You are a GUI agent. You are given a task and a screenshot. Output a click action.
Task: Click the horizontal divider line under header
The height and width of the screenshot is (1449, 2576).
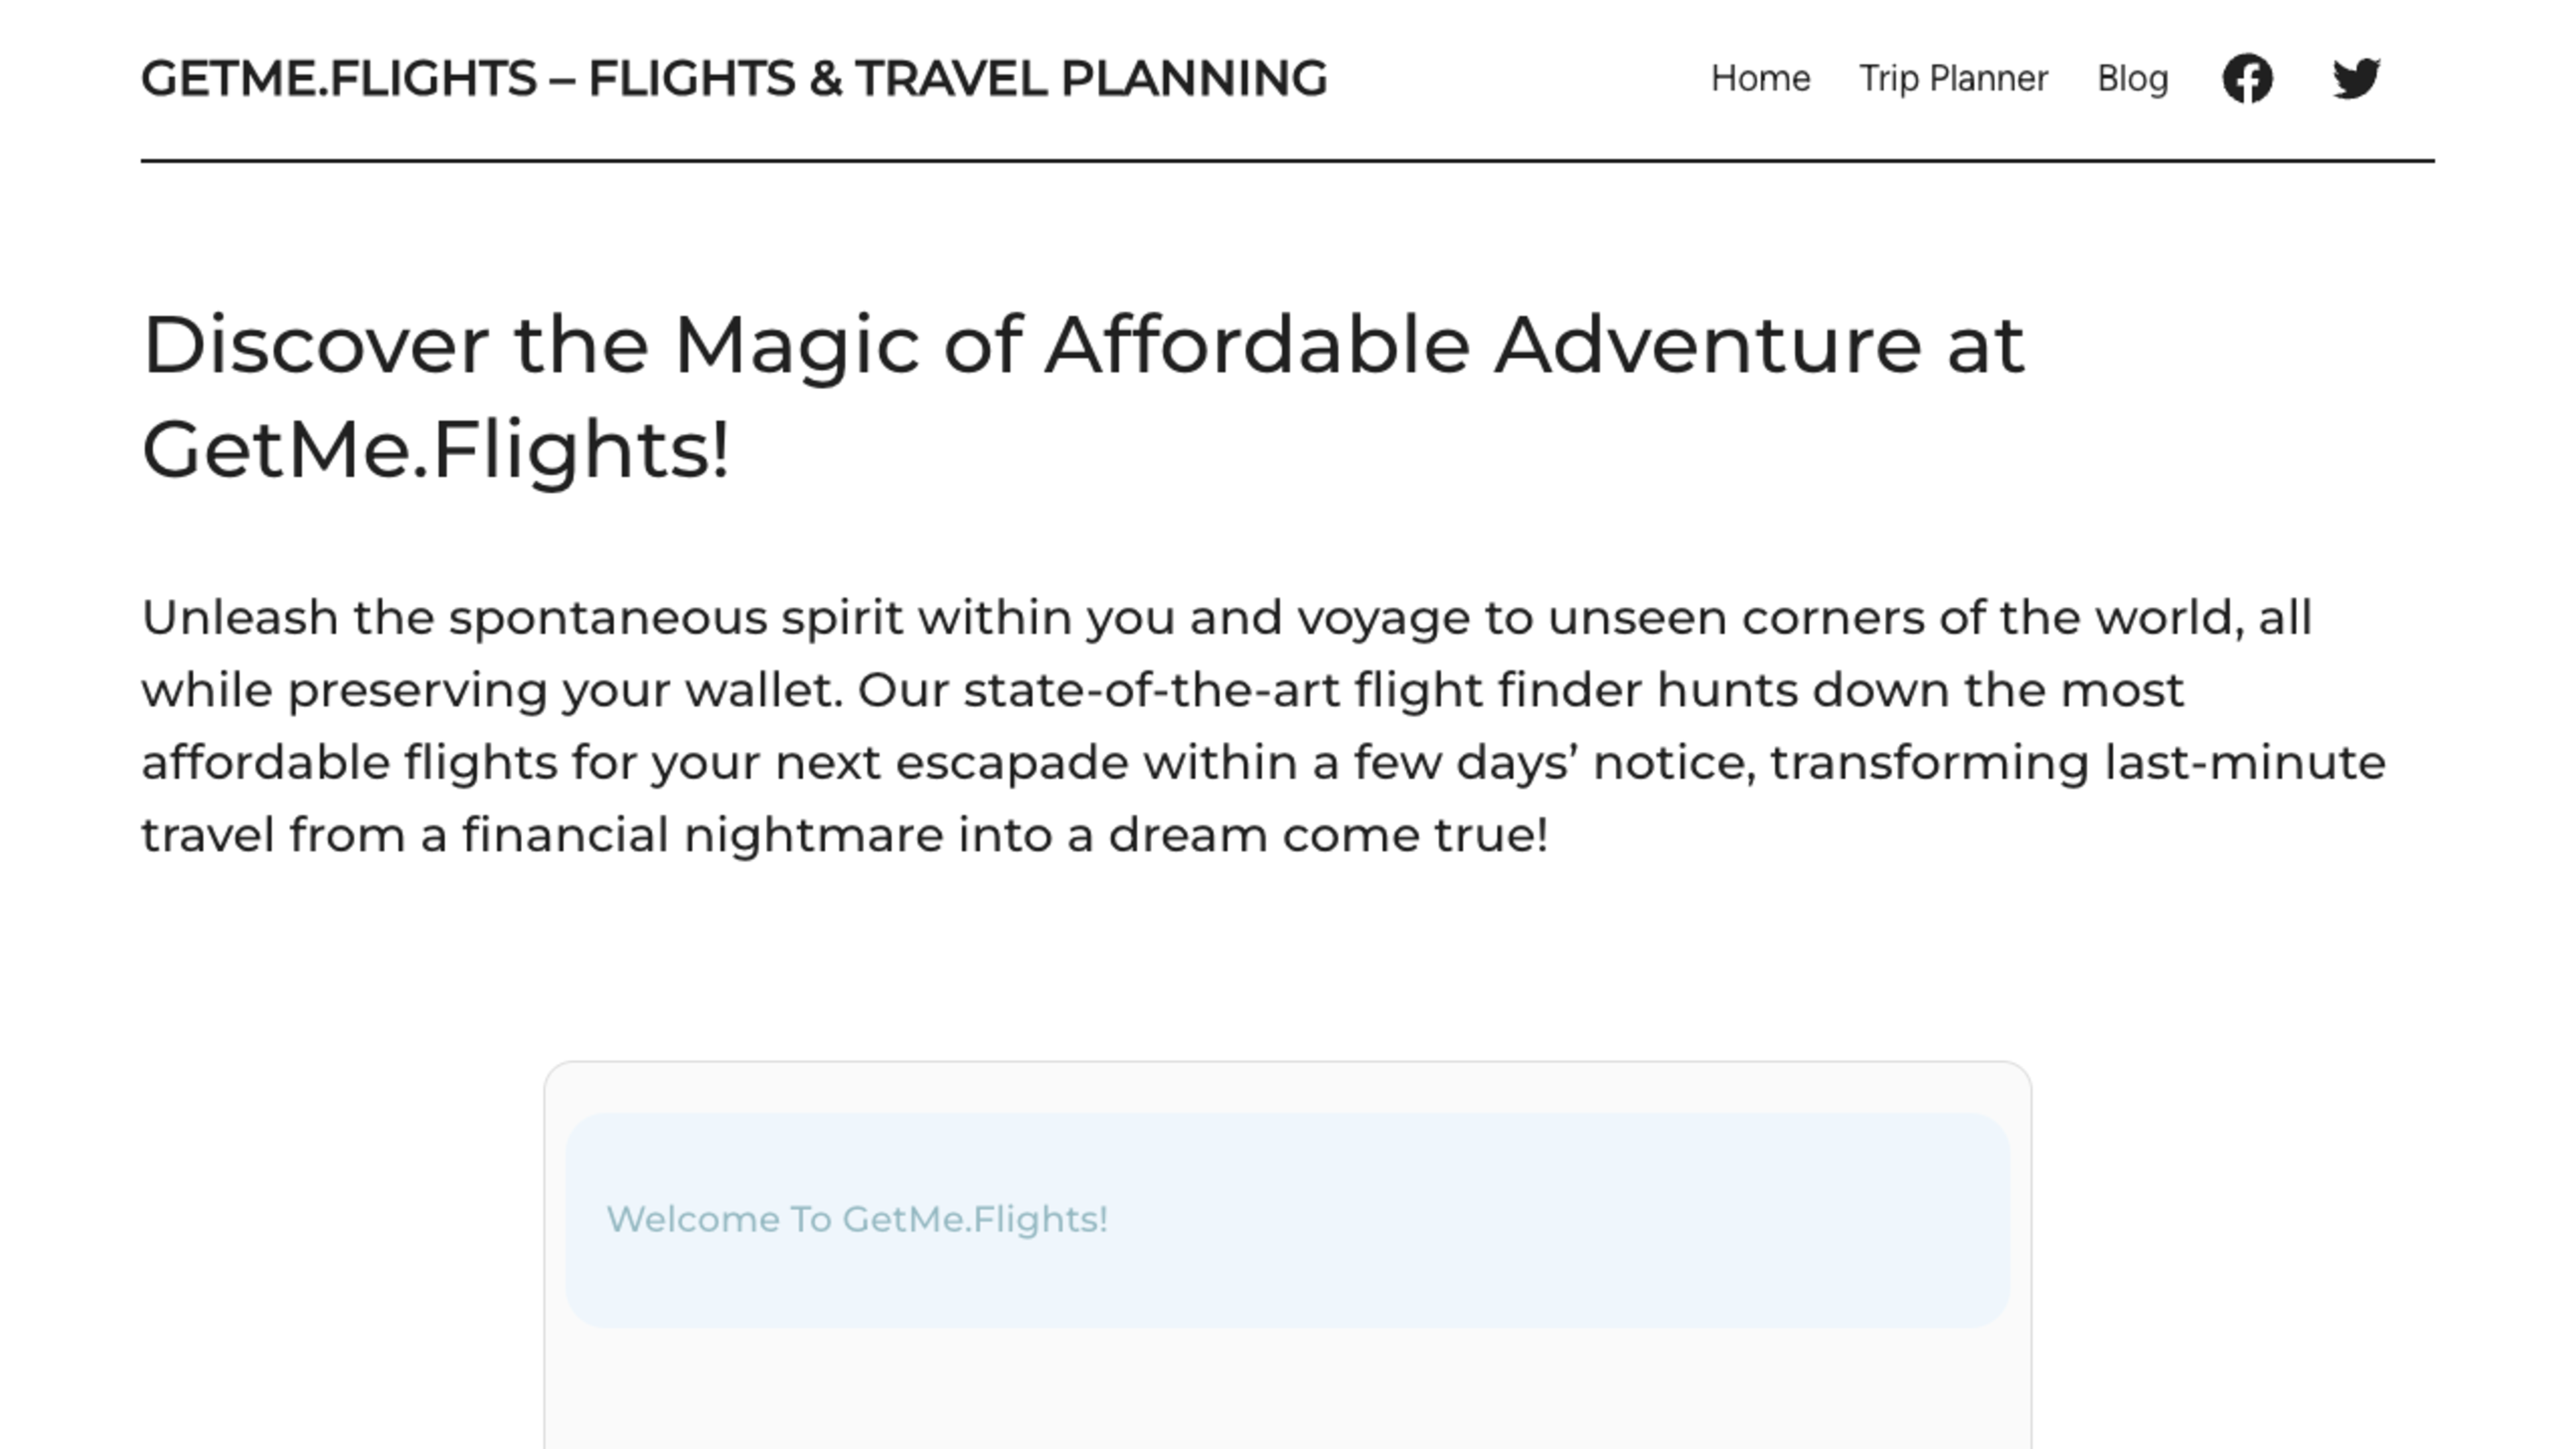tap(1287, 160)
